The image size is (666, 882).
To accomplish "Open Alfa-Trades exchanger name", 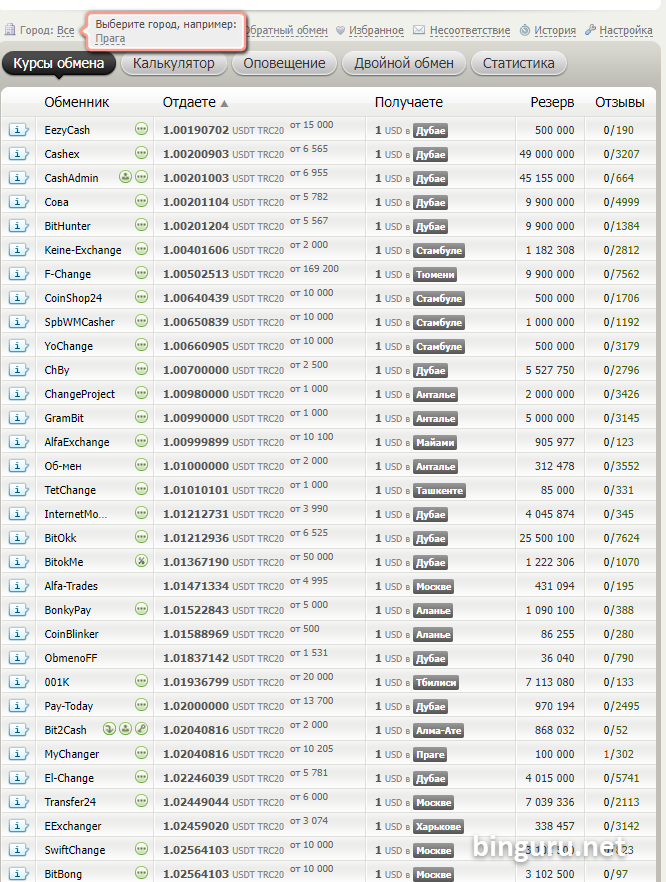I will pos(71,586).
